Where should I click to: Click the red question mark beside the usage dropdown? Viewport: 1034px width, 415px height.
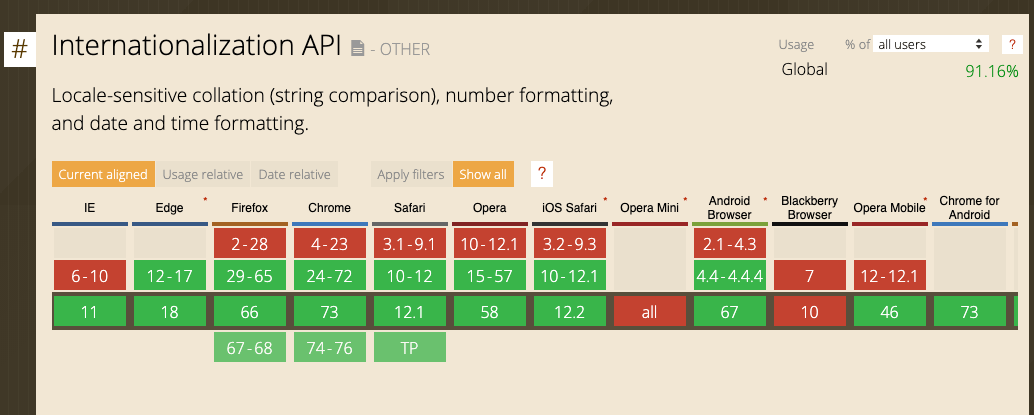pos(1011,45)
